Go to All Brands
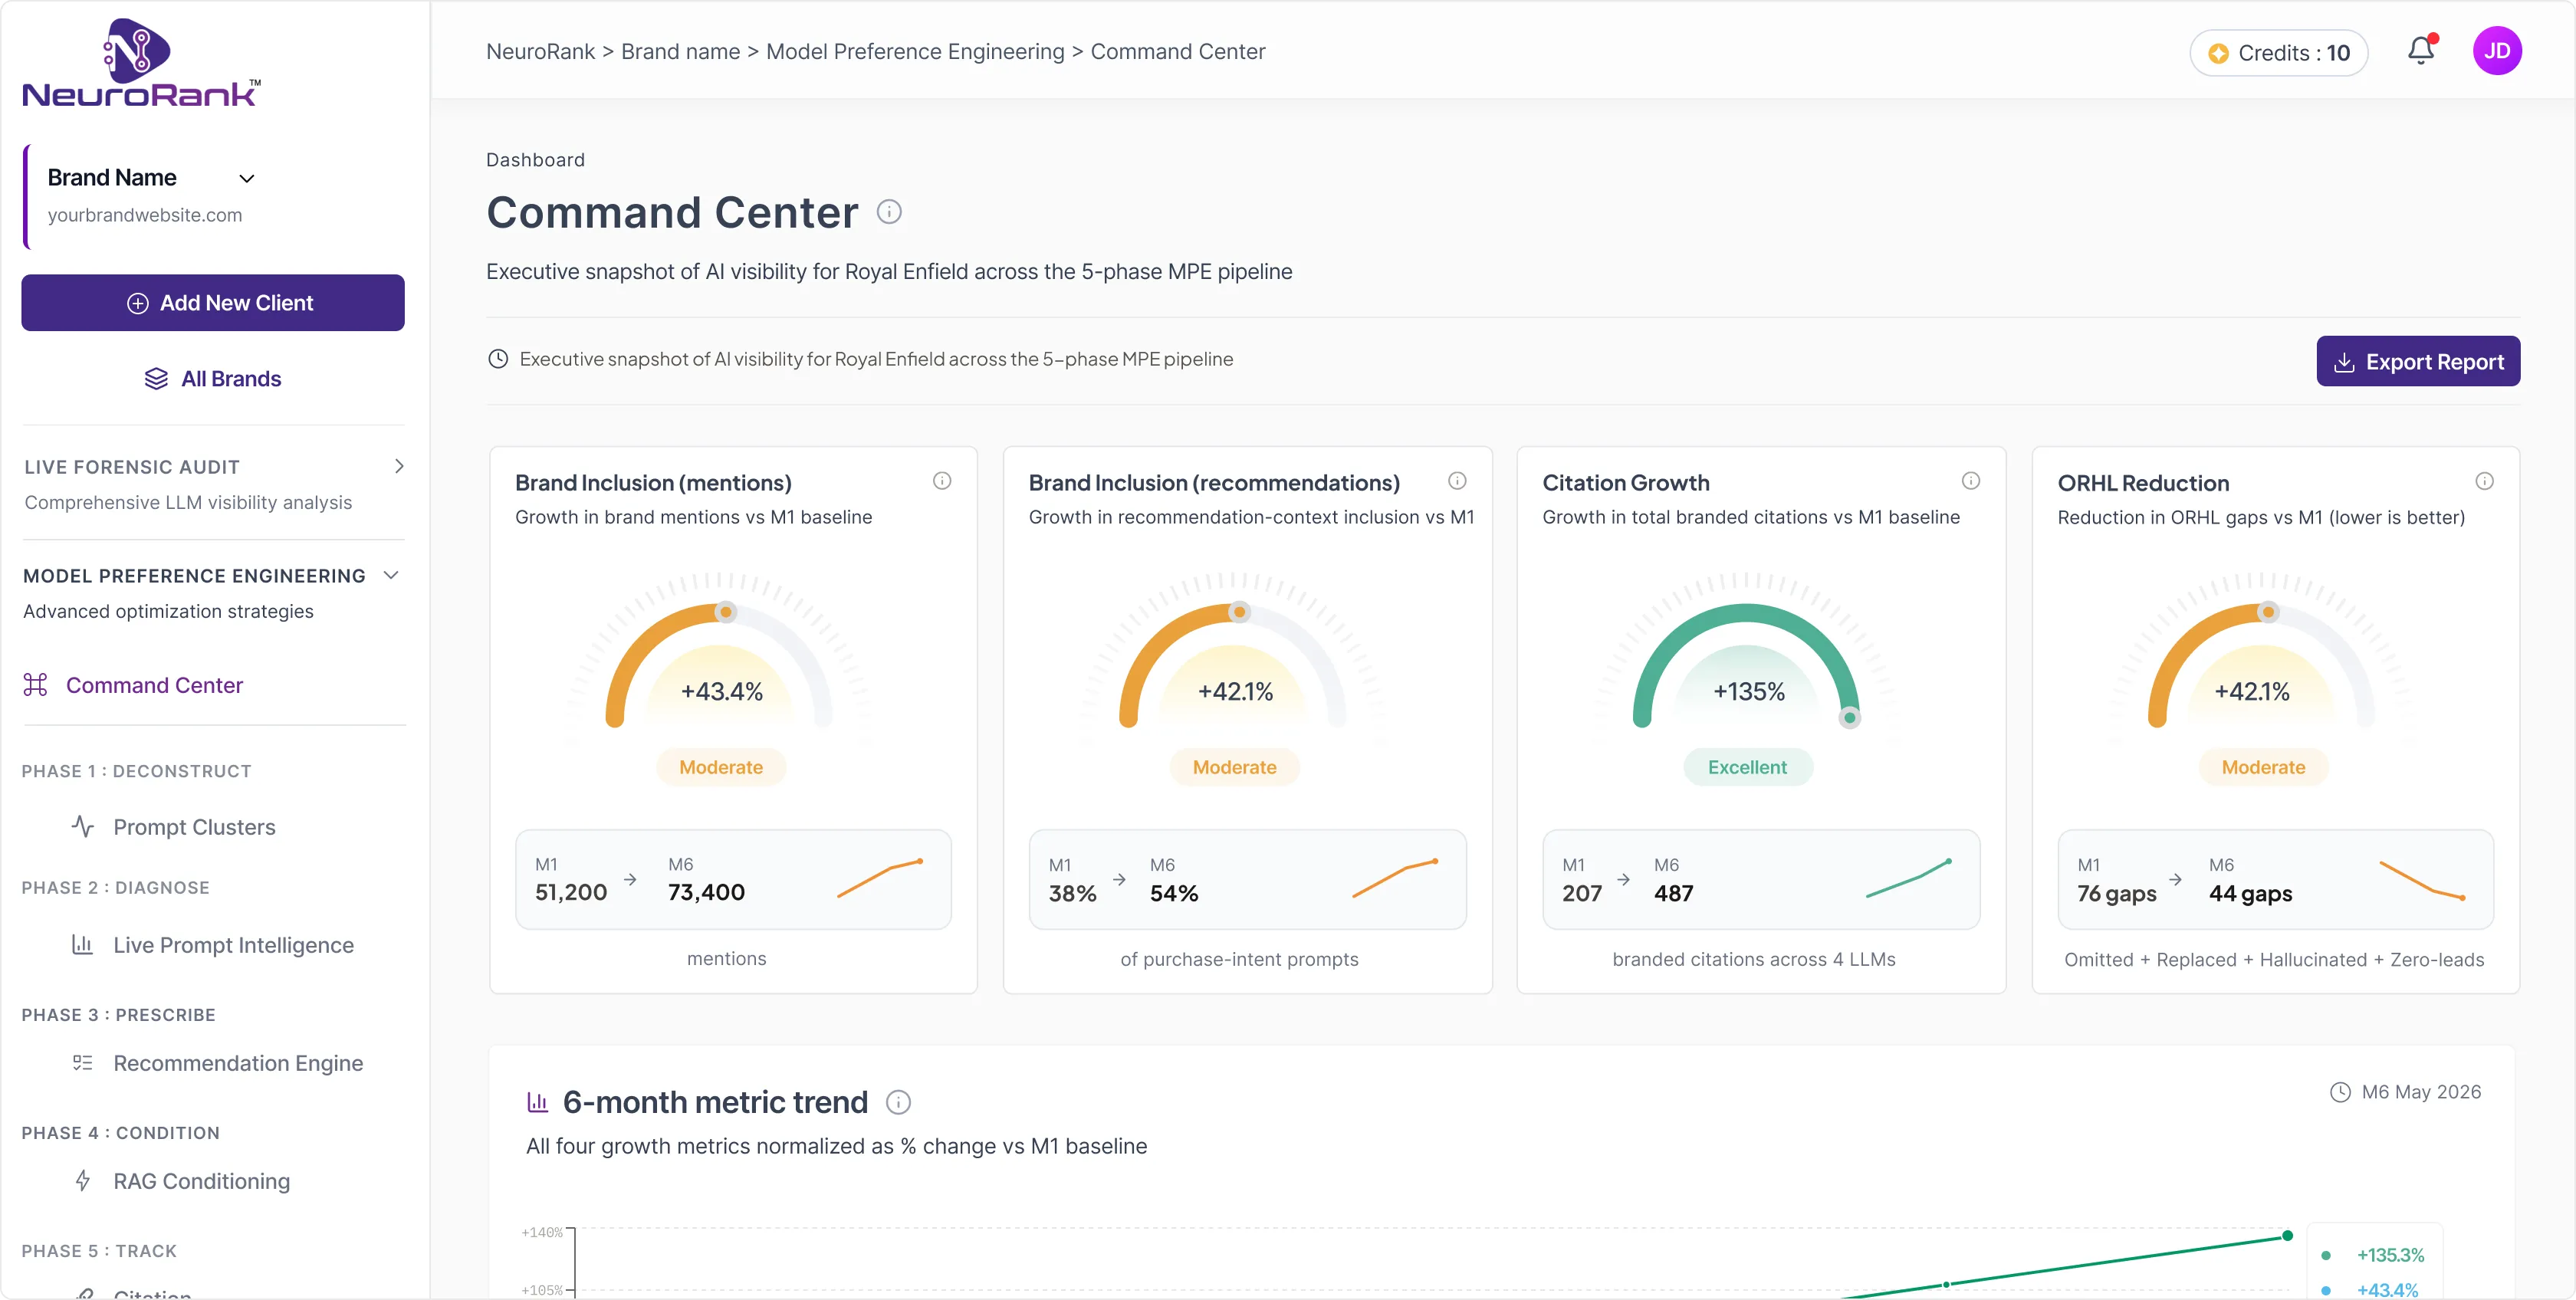This screenshot has width=2576, height=1300. point(213,379)
